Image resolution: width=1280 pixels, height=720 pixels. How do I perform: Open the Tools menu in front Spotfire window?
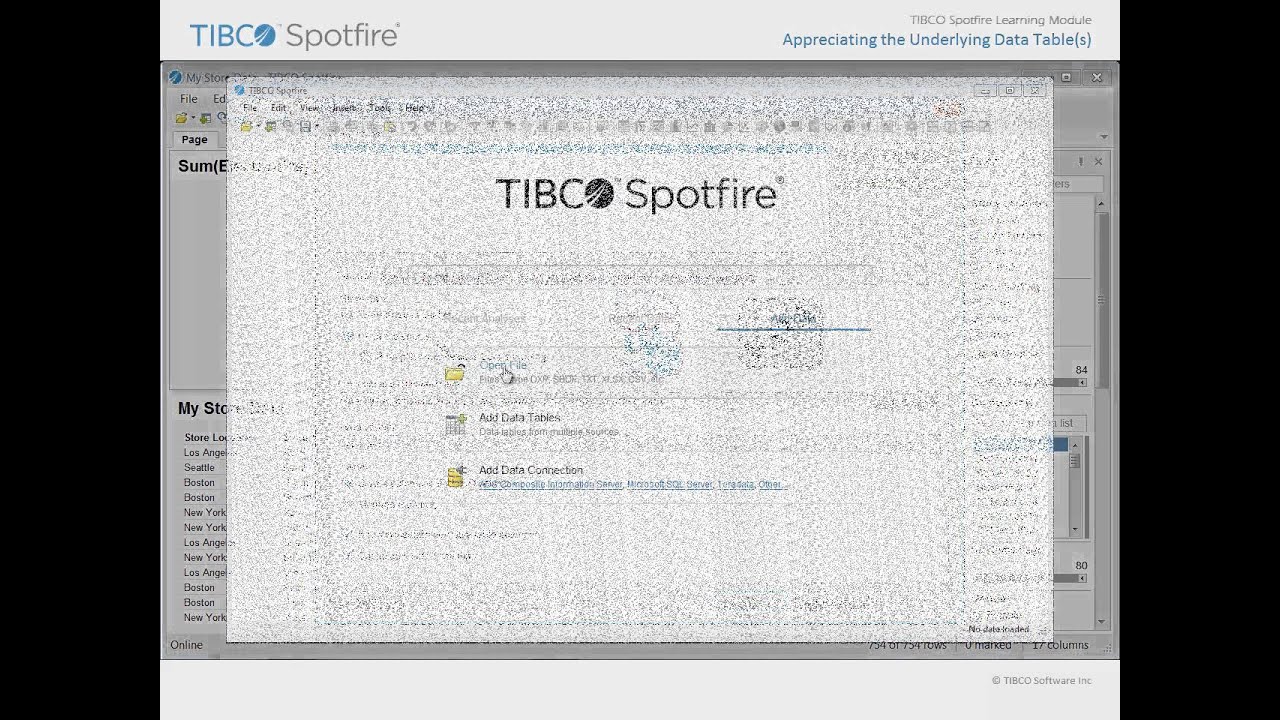click(380, 108)
